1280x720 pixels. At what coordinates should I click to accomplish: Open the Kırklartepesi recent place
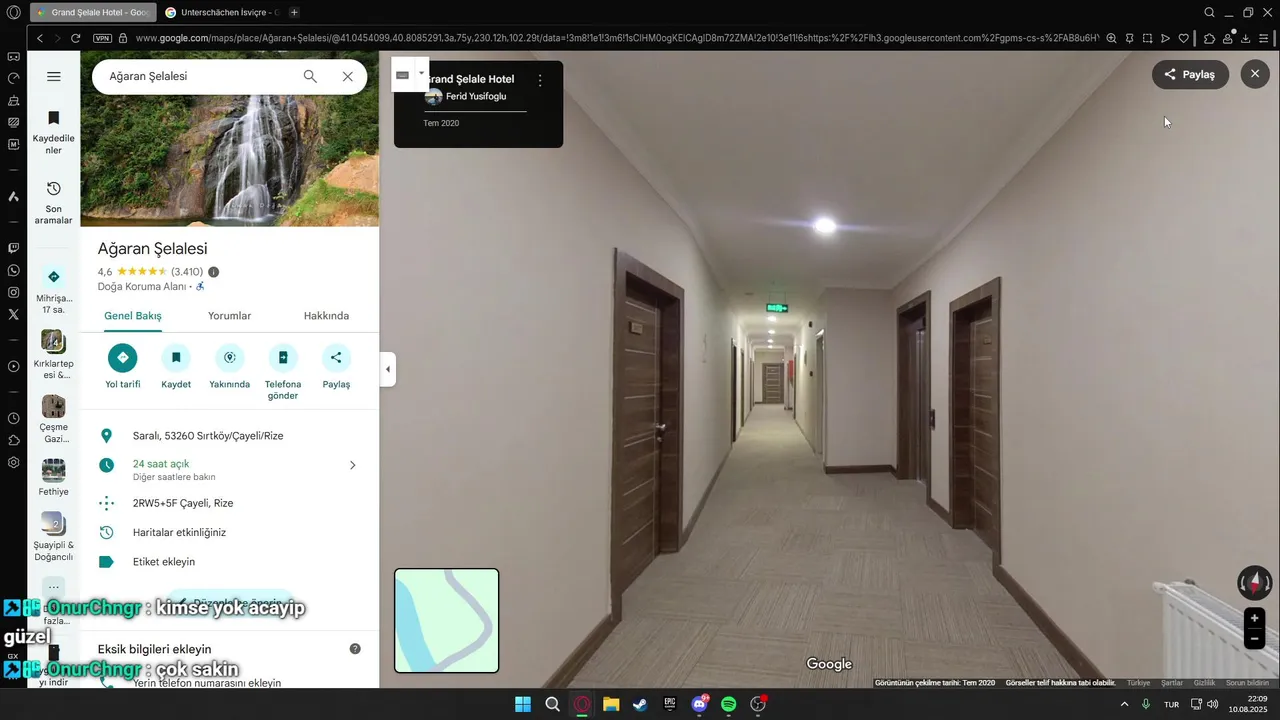click(x=54, y=355)
